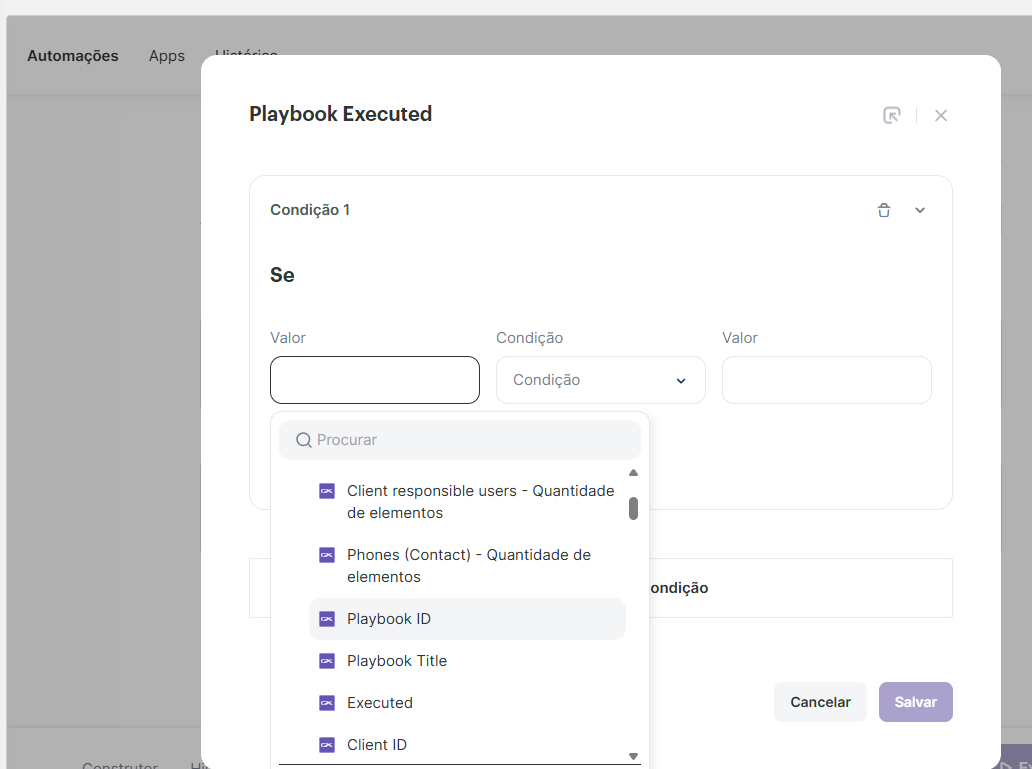The image size is (1032, 769).
Task: Open the Condição dropdown
Action: (600, 380)
